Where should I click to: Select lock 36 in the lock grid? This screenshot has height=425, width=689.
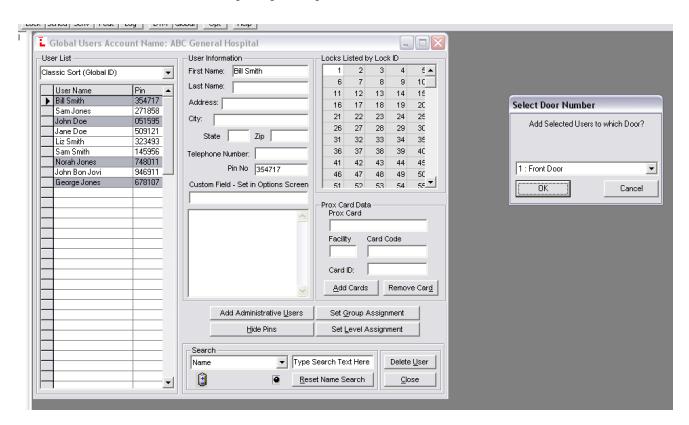pyautogui.click(x=333, y=151)
